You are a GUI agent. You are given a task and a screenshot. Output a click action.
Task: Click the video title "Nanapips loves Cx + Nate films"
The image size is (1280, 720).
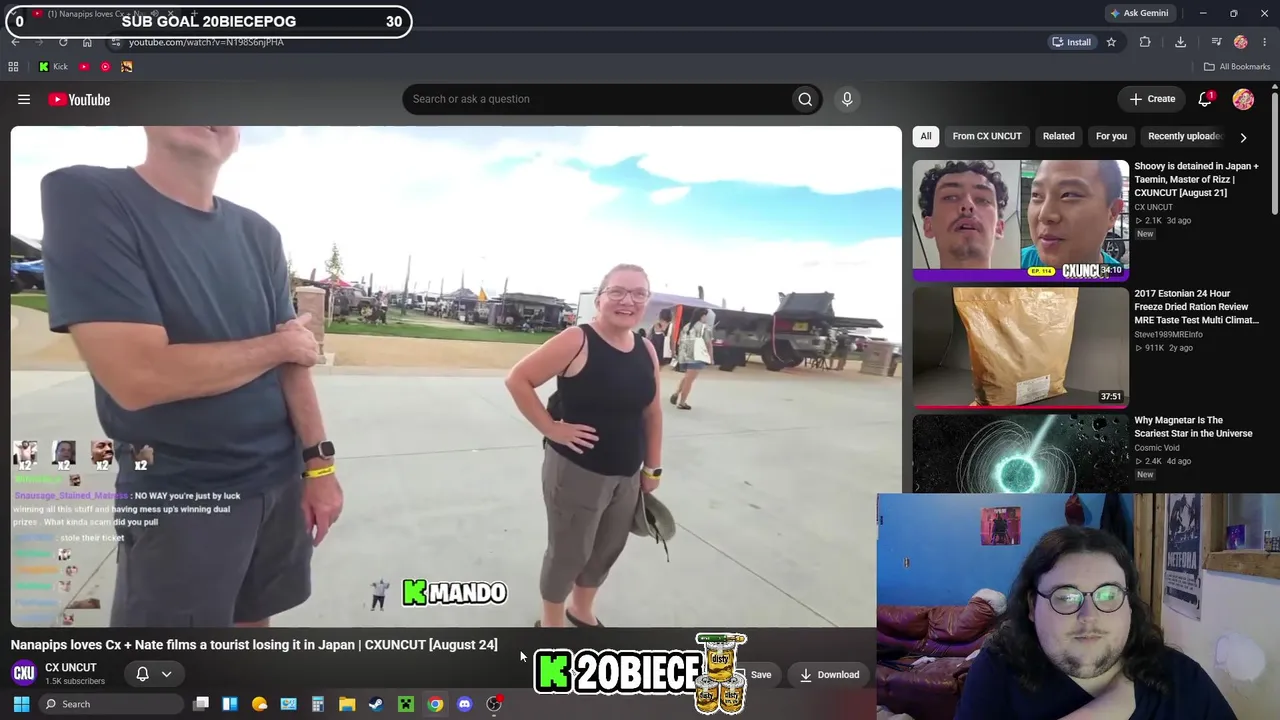pos(254,645)
